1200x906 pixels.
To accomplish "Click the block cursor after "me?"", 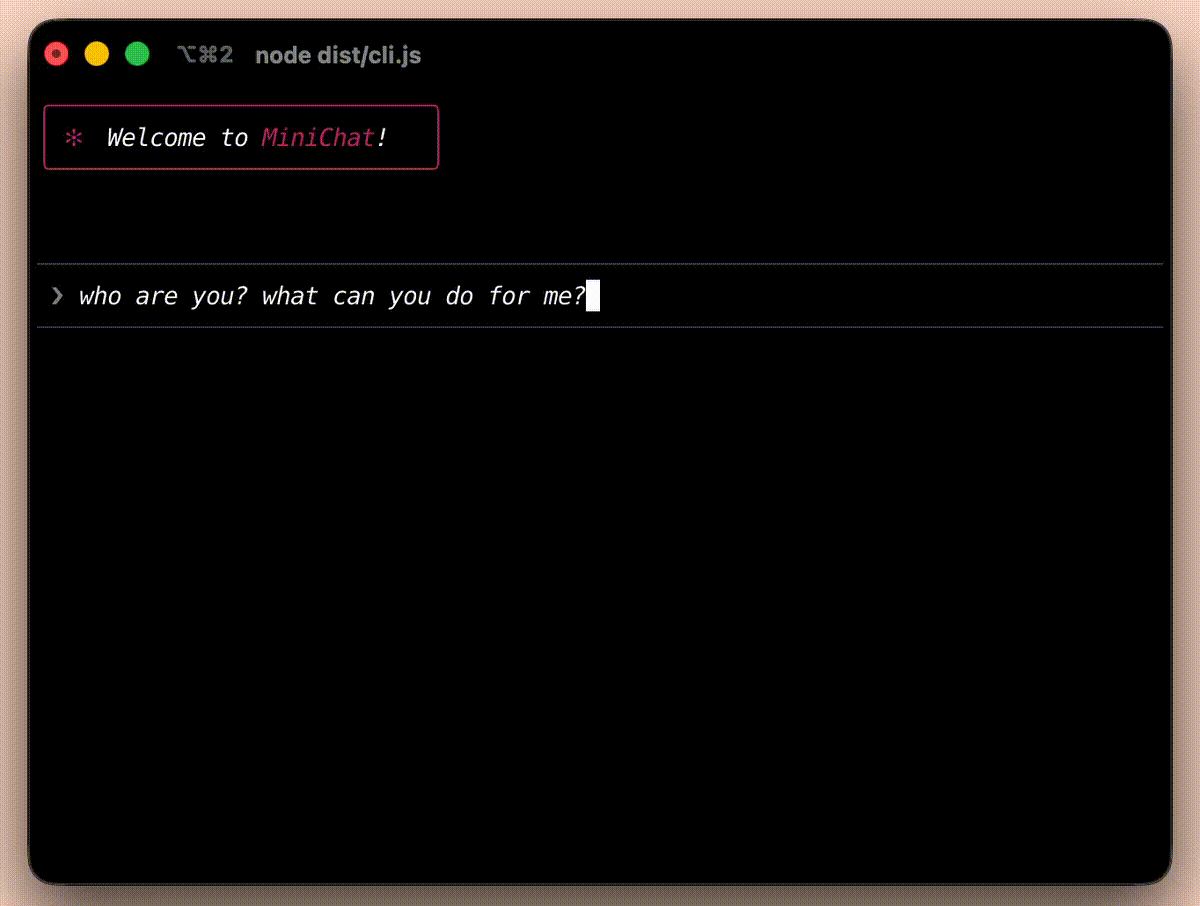I will pyautogui.click(x=593, y=296).
